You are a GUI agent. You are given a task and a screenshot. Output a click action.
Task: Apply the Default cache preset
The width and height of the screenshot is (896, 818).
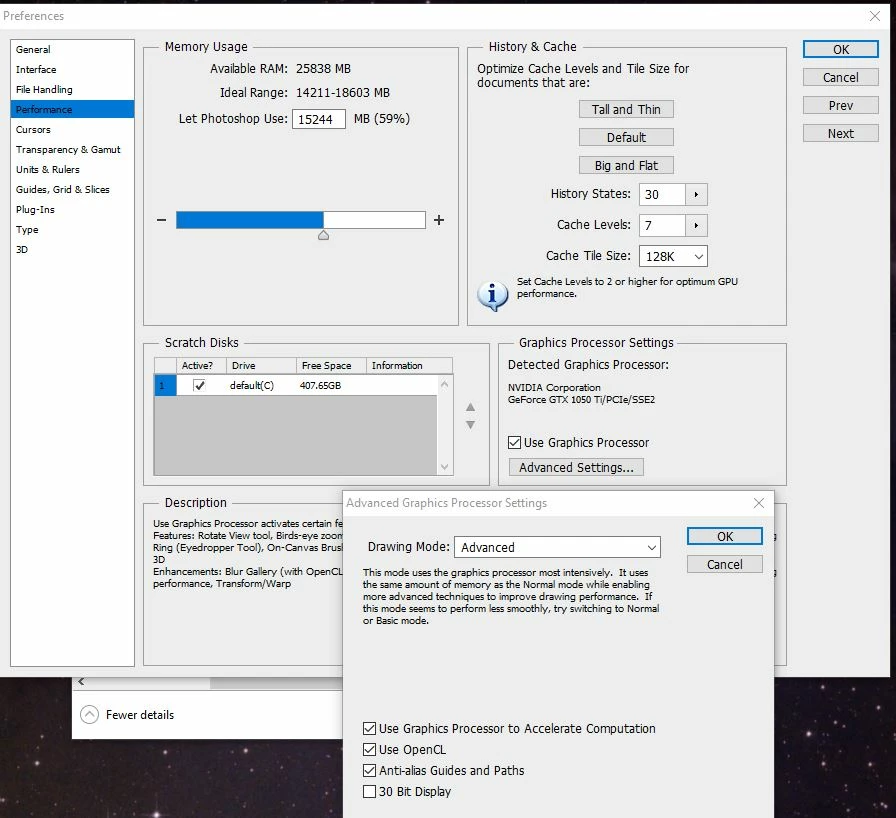pos(626,137)
